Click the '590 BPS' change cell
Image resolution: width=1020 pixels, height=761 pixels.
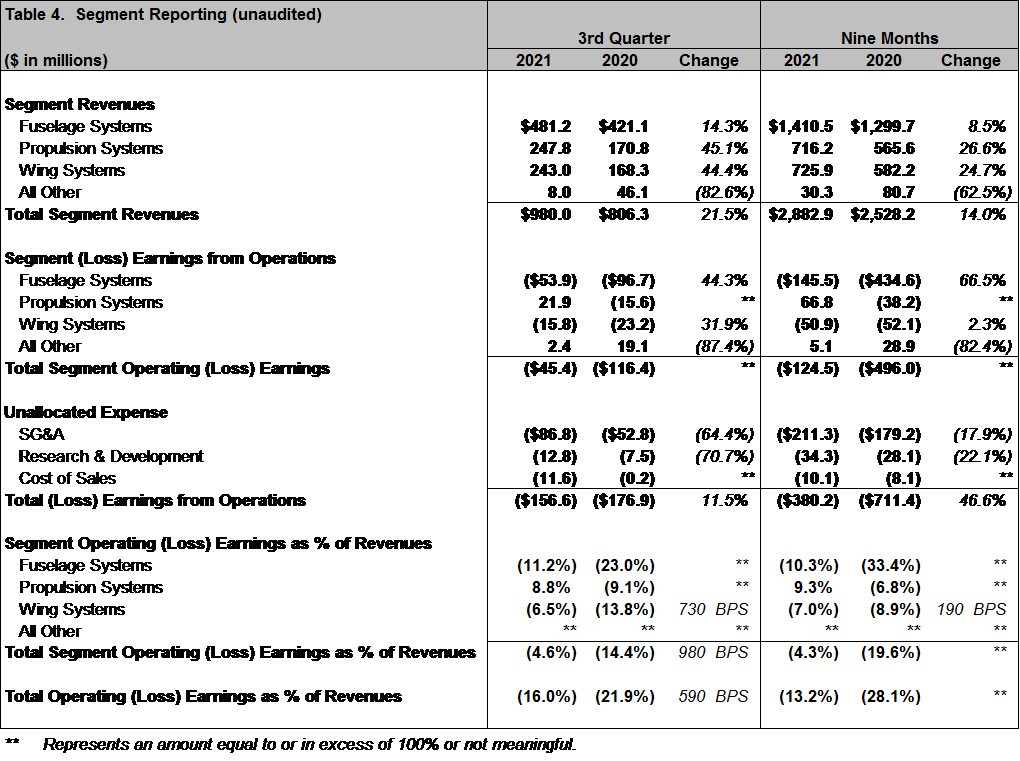(713, 696)
